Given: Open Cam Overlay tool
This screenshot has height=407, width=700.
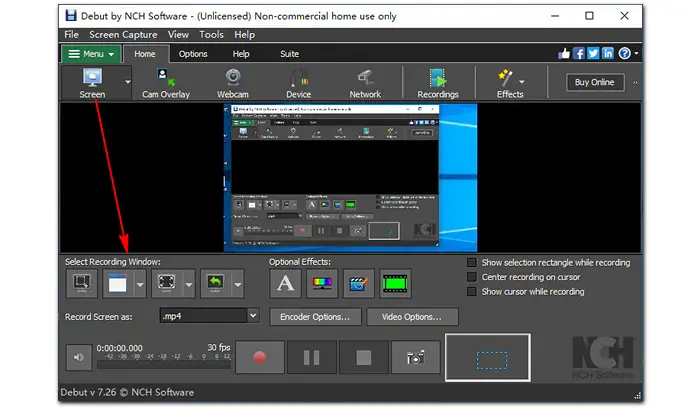Looking at the screenshot, I should pos(166,83).
